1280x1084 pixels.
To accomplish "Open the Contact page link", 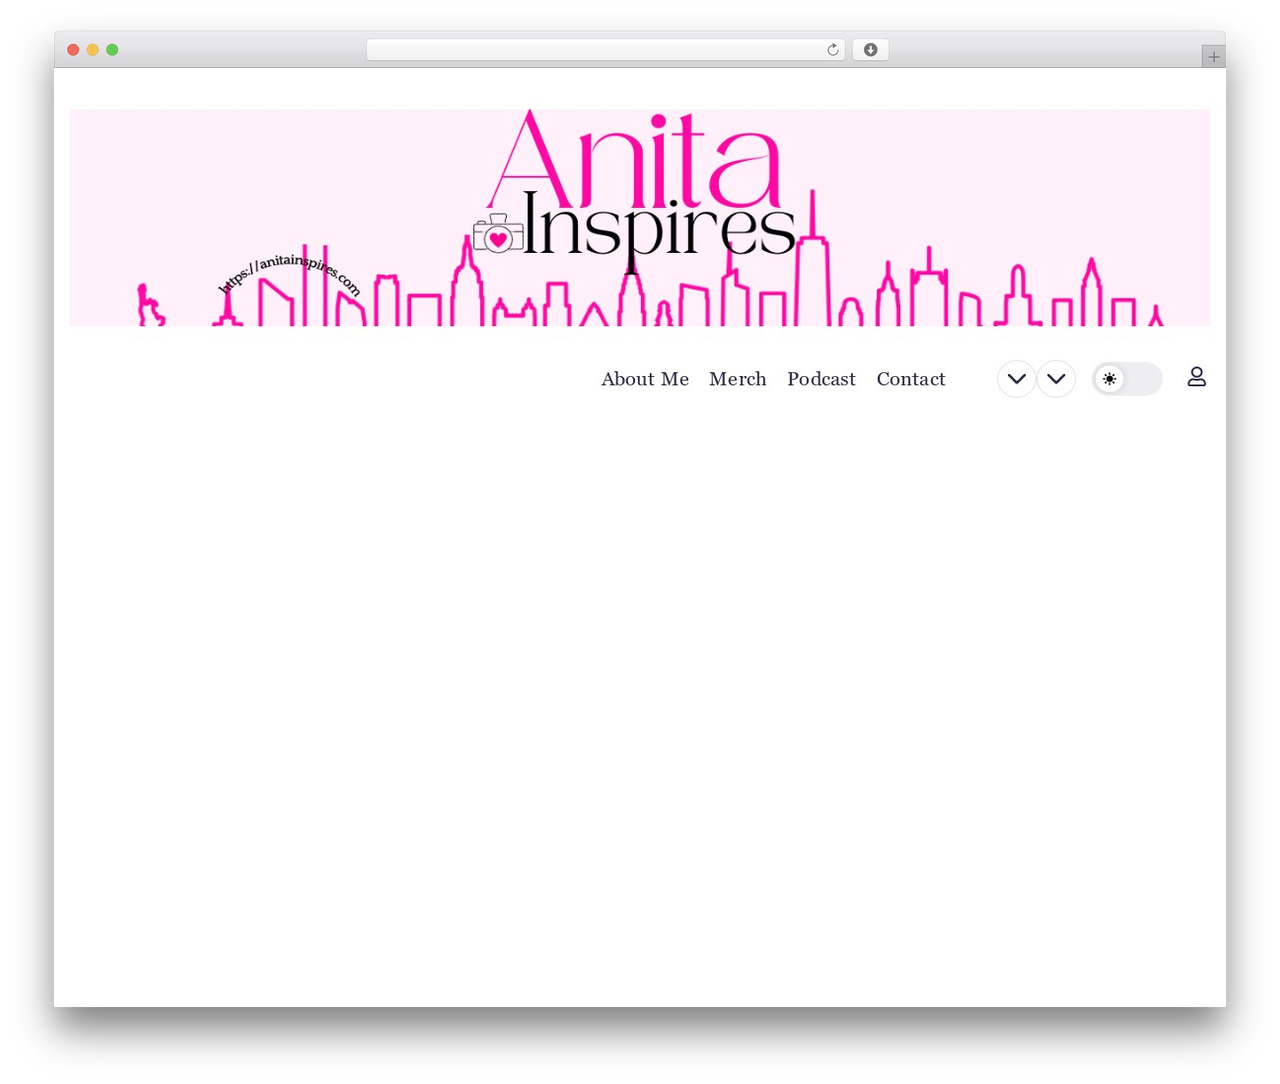I will [911, 379].
